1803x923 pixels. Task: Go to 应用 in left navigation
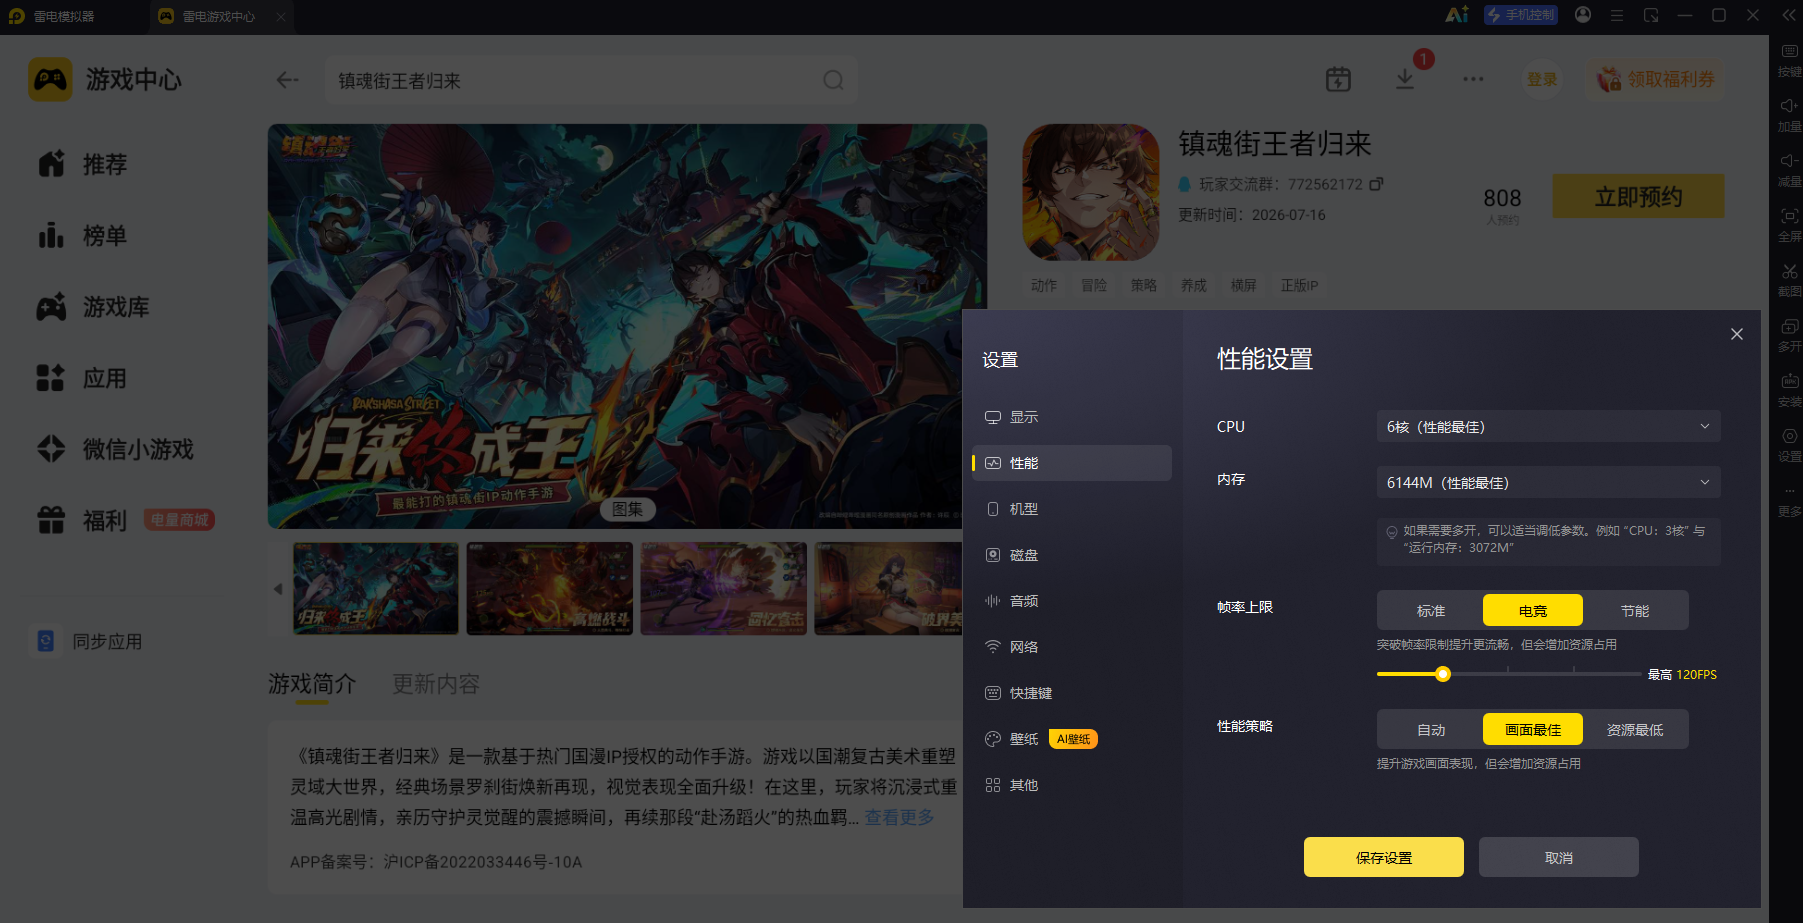tap(82, 378)
